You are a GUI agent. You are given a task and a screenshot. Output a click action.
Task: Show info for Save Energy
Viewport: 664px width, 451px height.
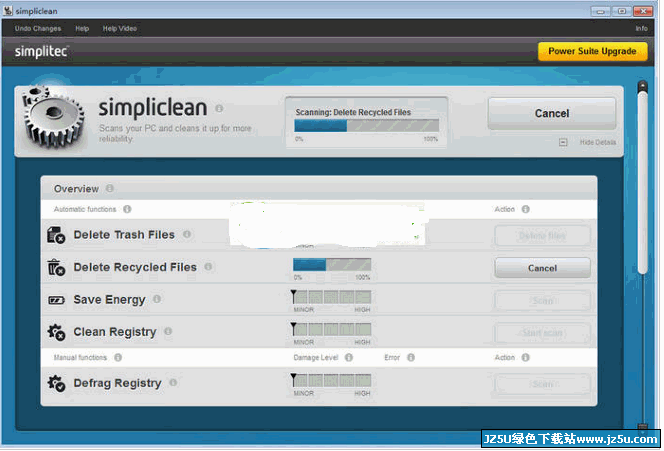(x=157, y=299)
